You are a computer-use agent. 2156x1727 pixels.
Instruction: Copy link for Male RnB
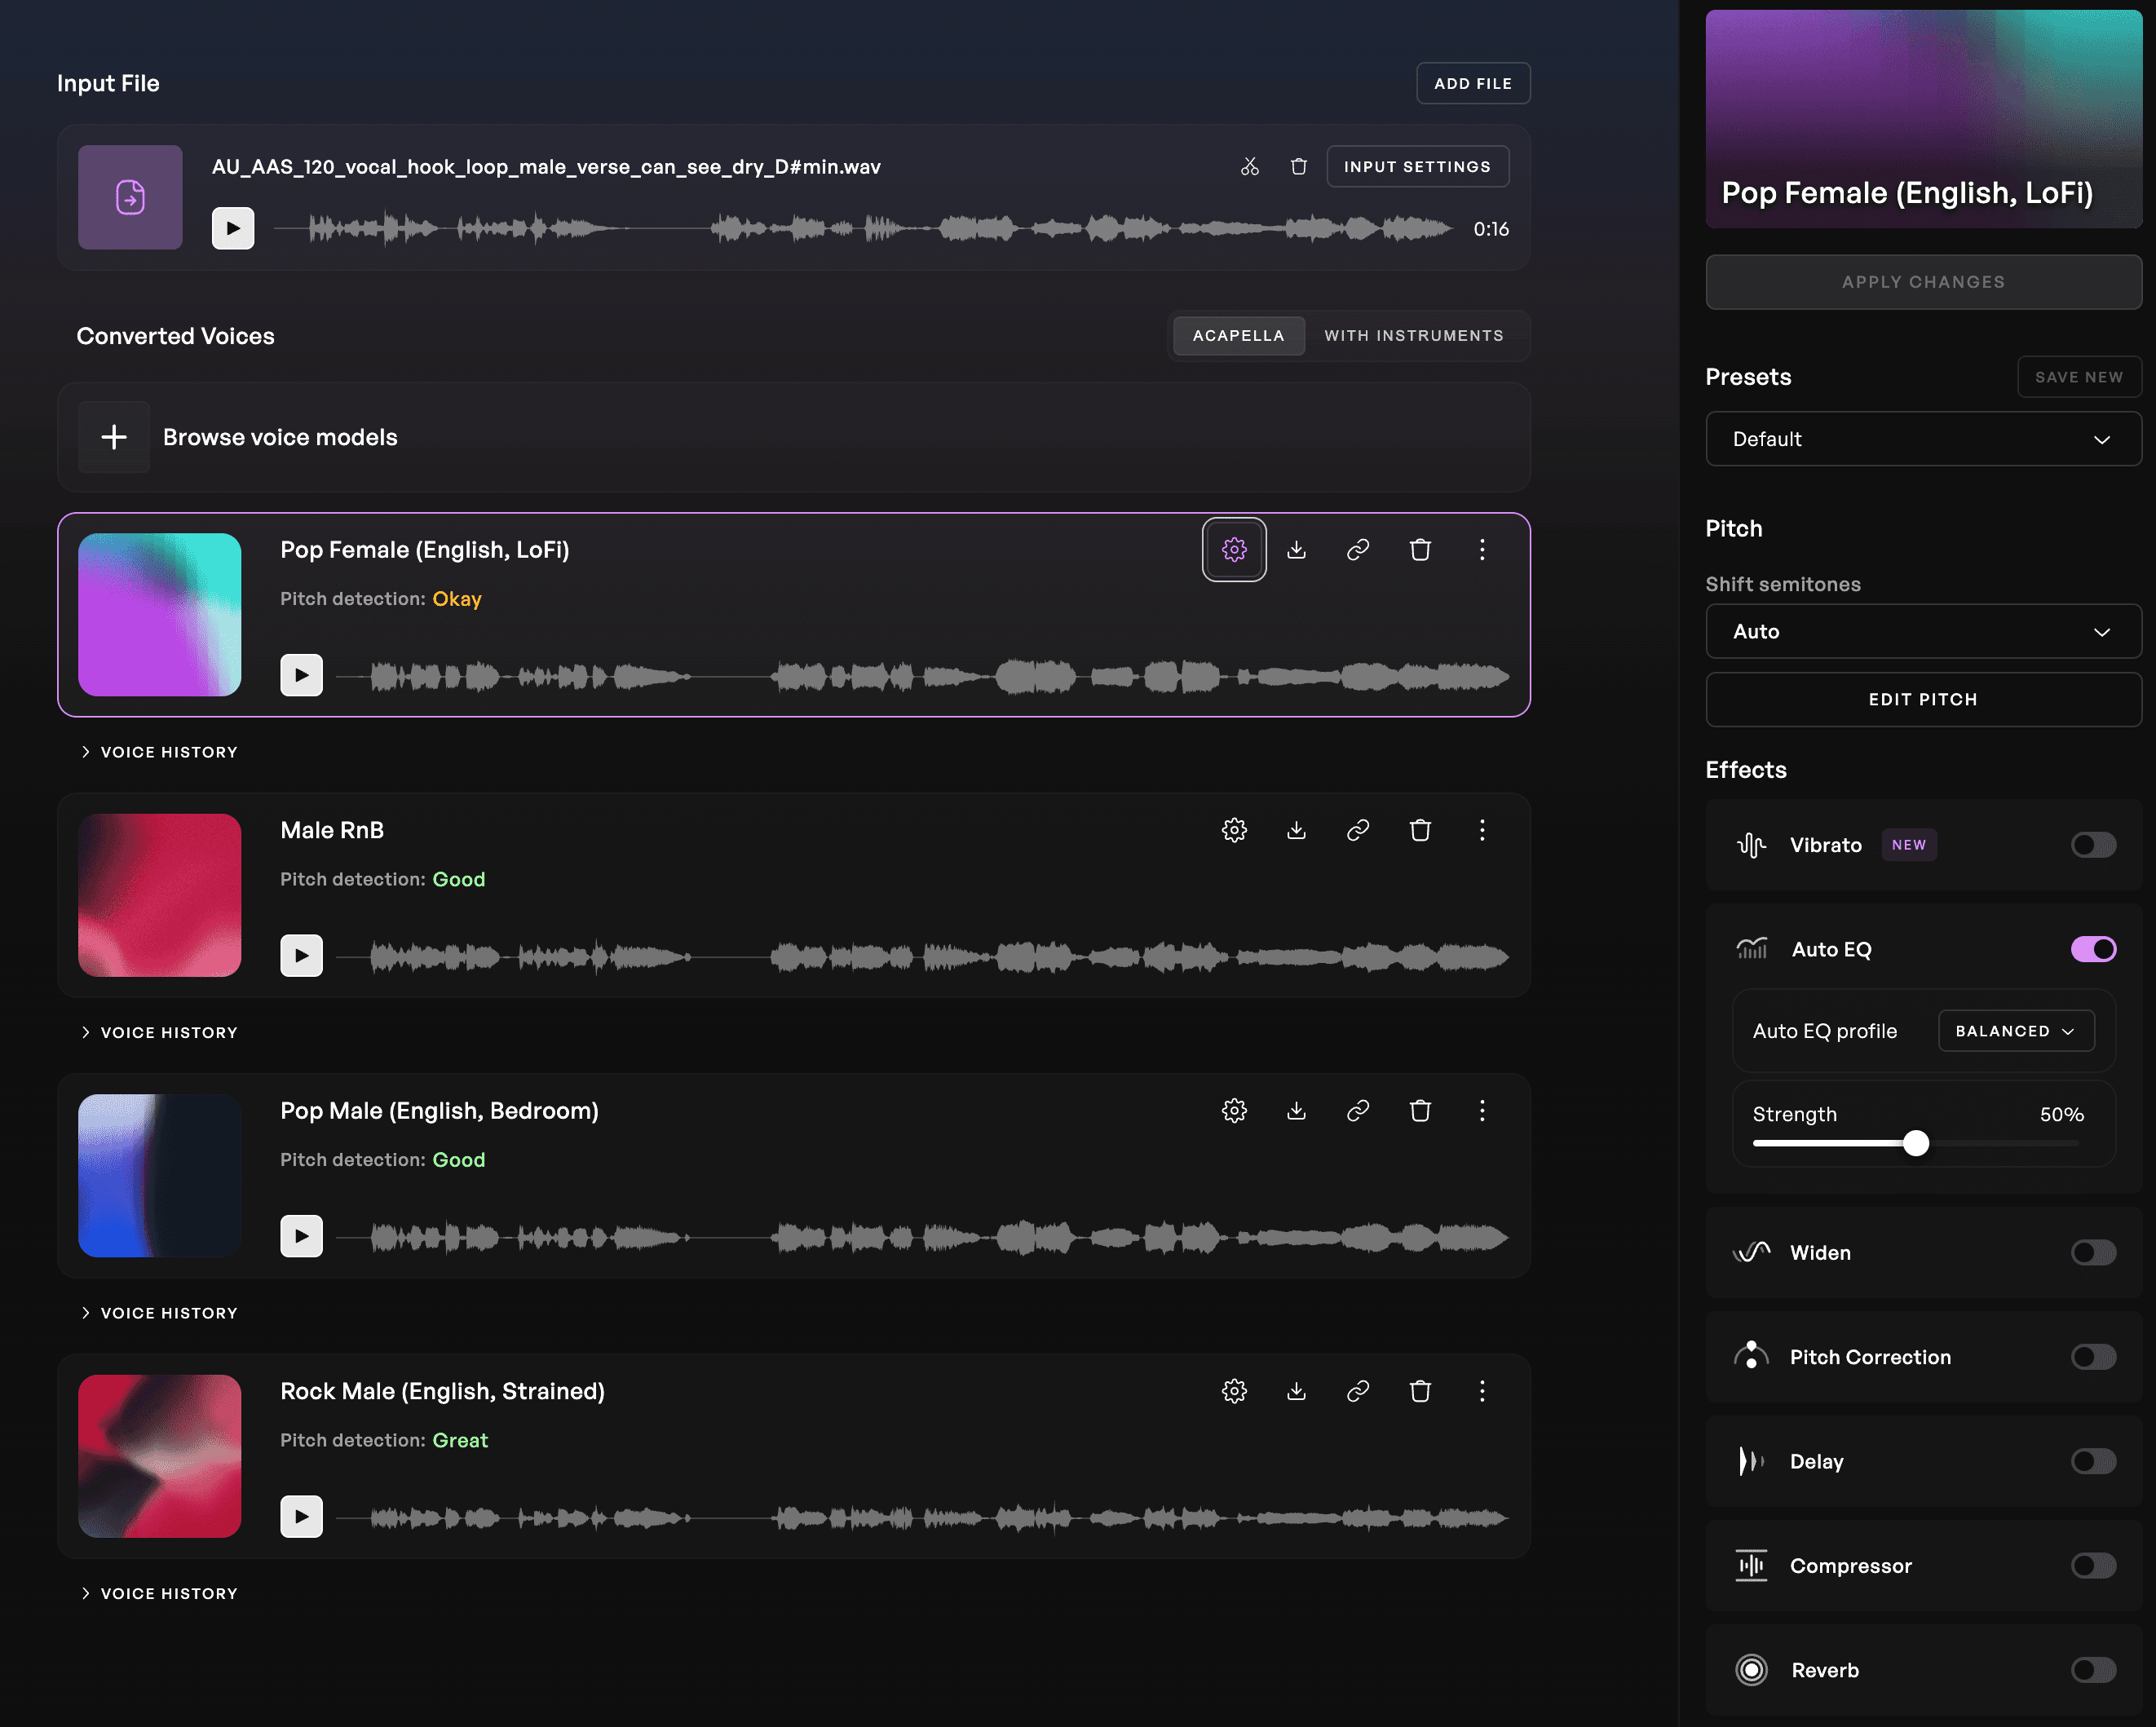1357,830
